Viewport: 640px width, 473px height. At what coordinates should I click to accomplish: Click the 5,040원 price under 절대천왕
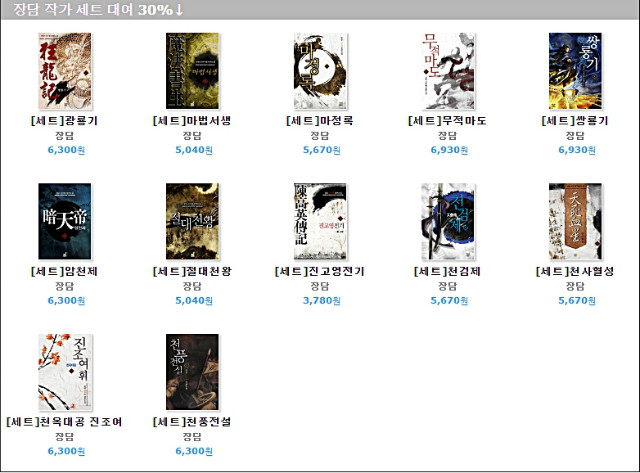point(194,300)
